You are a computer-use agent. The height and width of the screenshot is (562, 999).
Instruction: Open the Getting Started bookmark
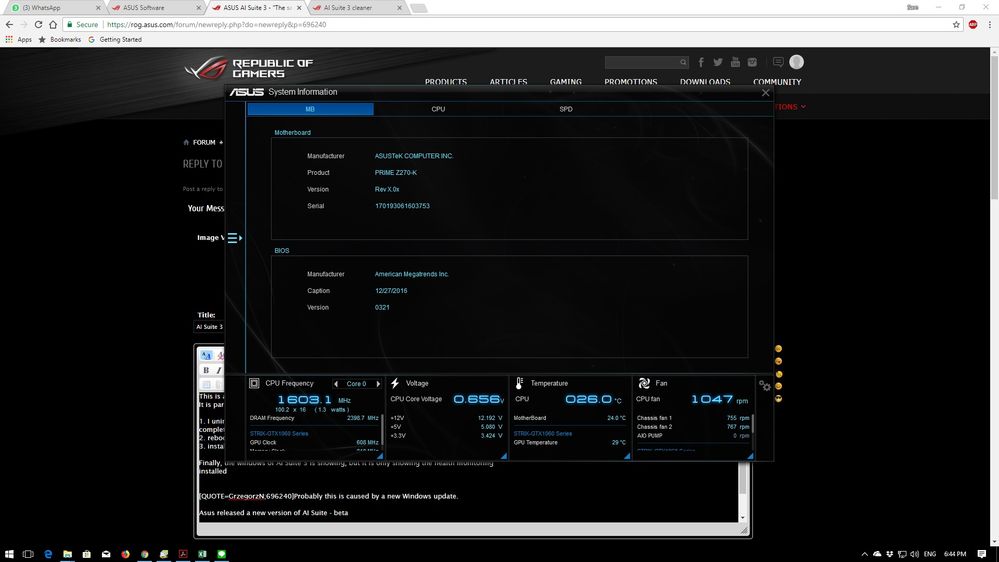(115, 40)
